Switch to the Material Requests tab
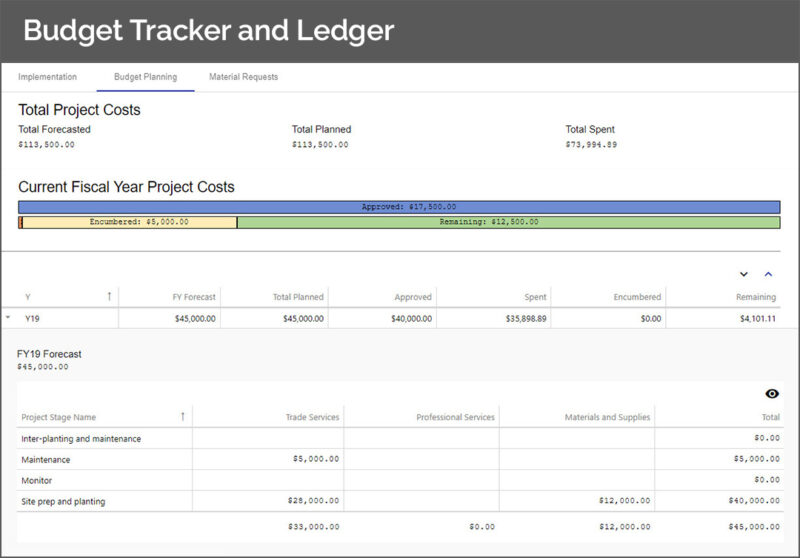The width and height of the screenshot is (800, 558). point(243,77)
